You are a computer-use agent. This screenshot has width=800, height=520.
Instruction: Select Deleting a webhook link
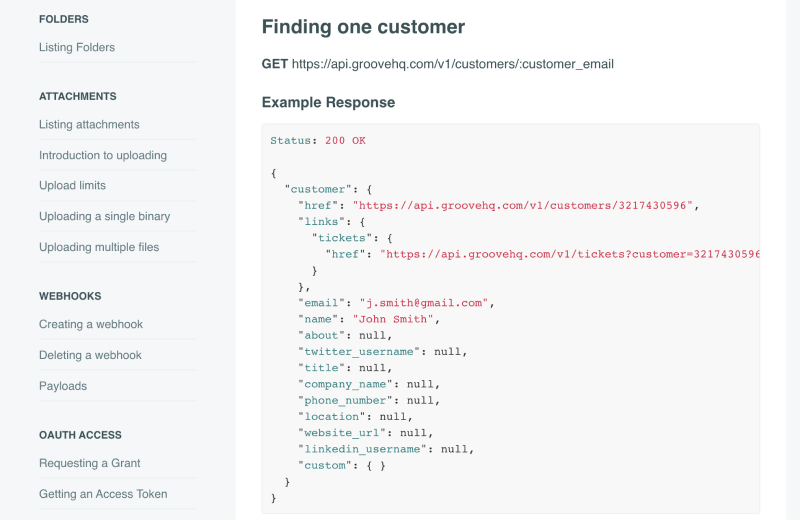pos(90,355)
